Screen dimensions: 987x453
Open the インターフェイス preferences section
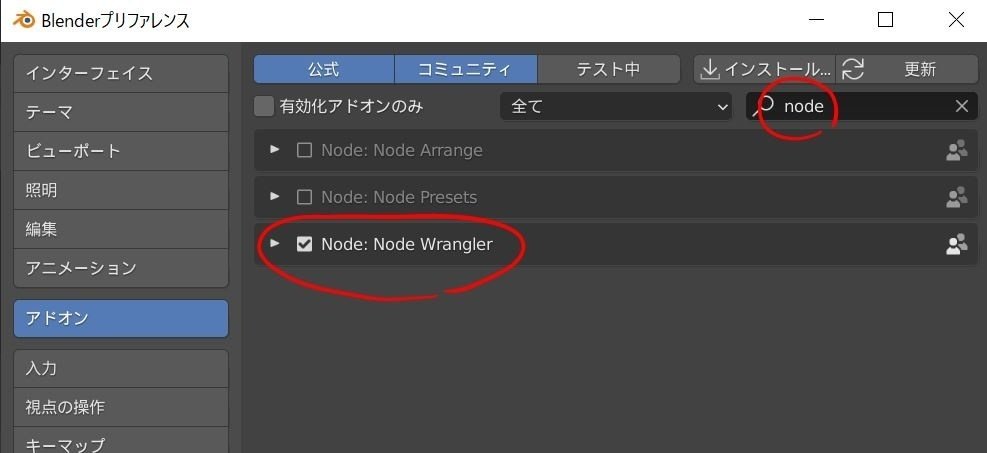[121, 74]
